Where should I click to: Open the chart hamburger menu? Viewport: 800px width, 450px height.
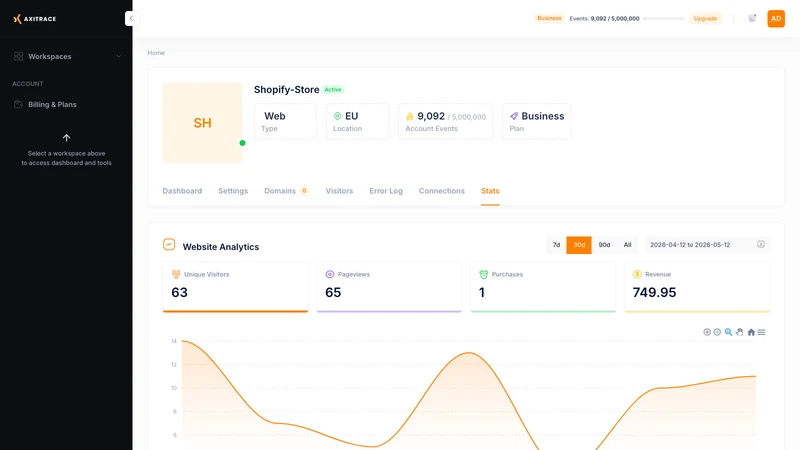pos(761,332)
